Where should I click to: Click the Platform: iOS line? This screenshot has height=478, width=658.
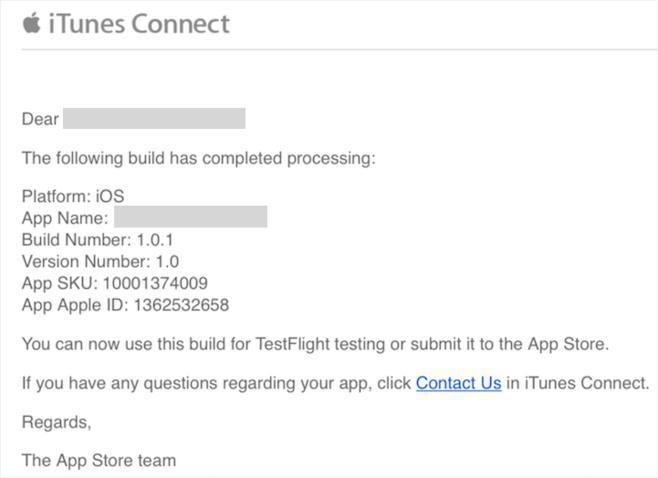pyautogui.click(x=73, y=197)
